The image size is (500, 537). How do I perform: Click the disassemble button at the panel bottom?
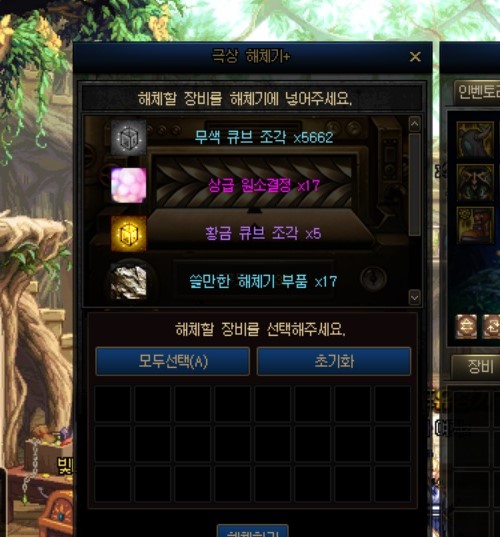[253, 532]
